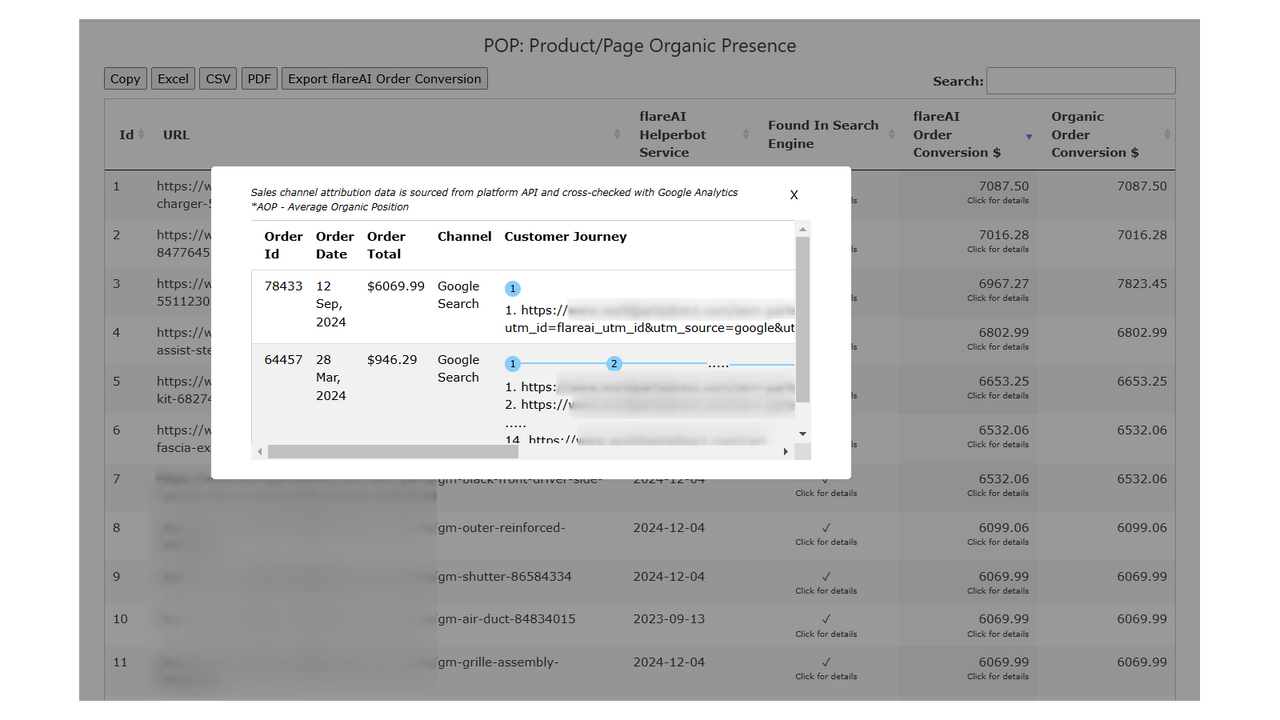Viewport: 1280px width, 720px height.
Task: Open details for 6099.06 flareAI conversion
Action: [x=998, y=542]
